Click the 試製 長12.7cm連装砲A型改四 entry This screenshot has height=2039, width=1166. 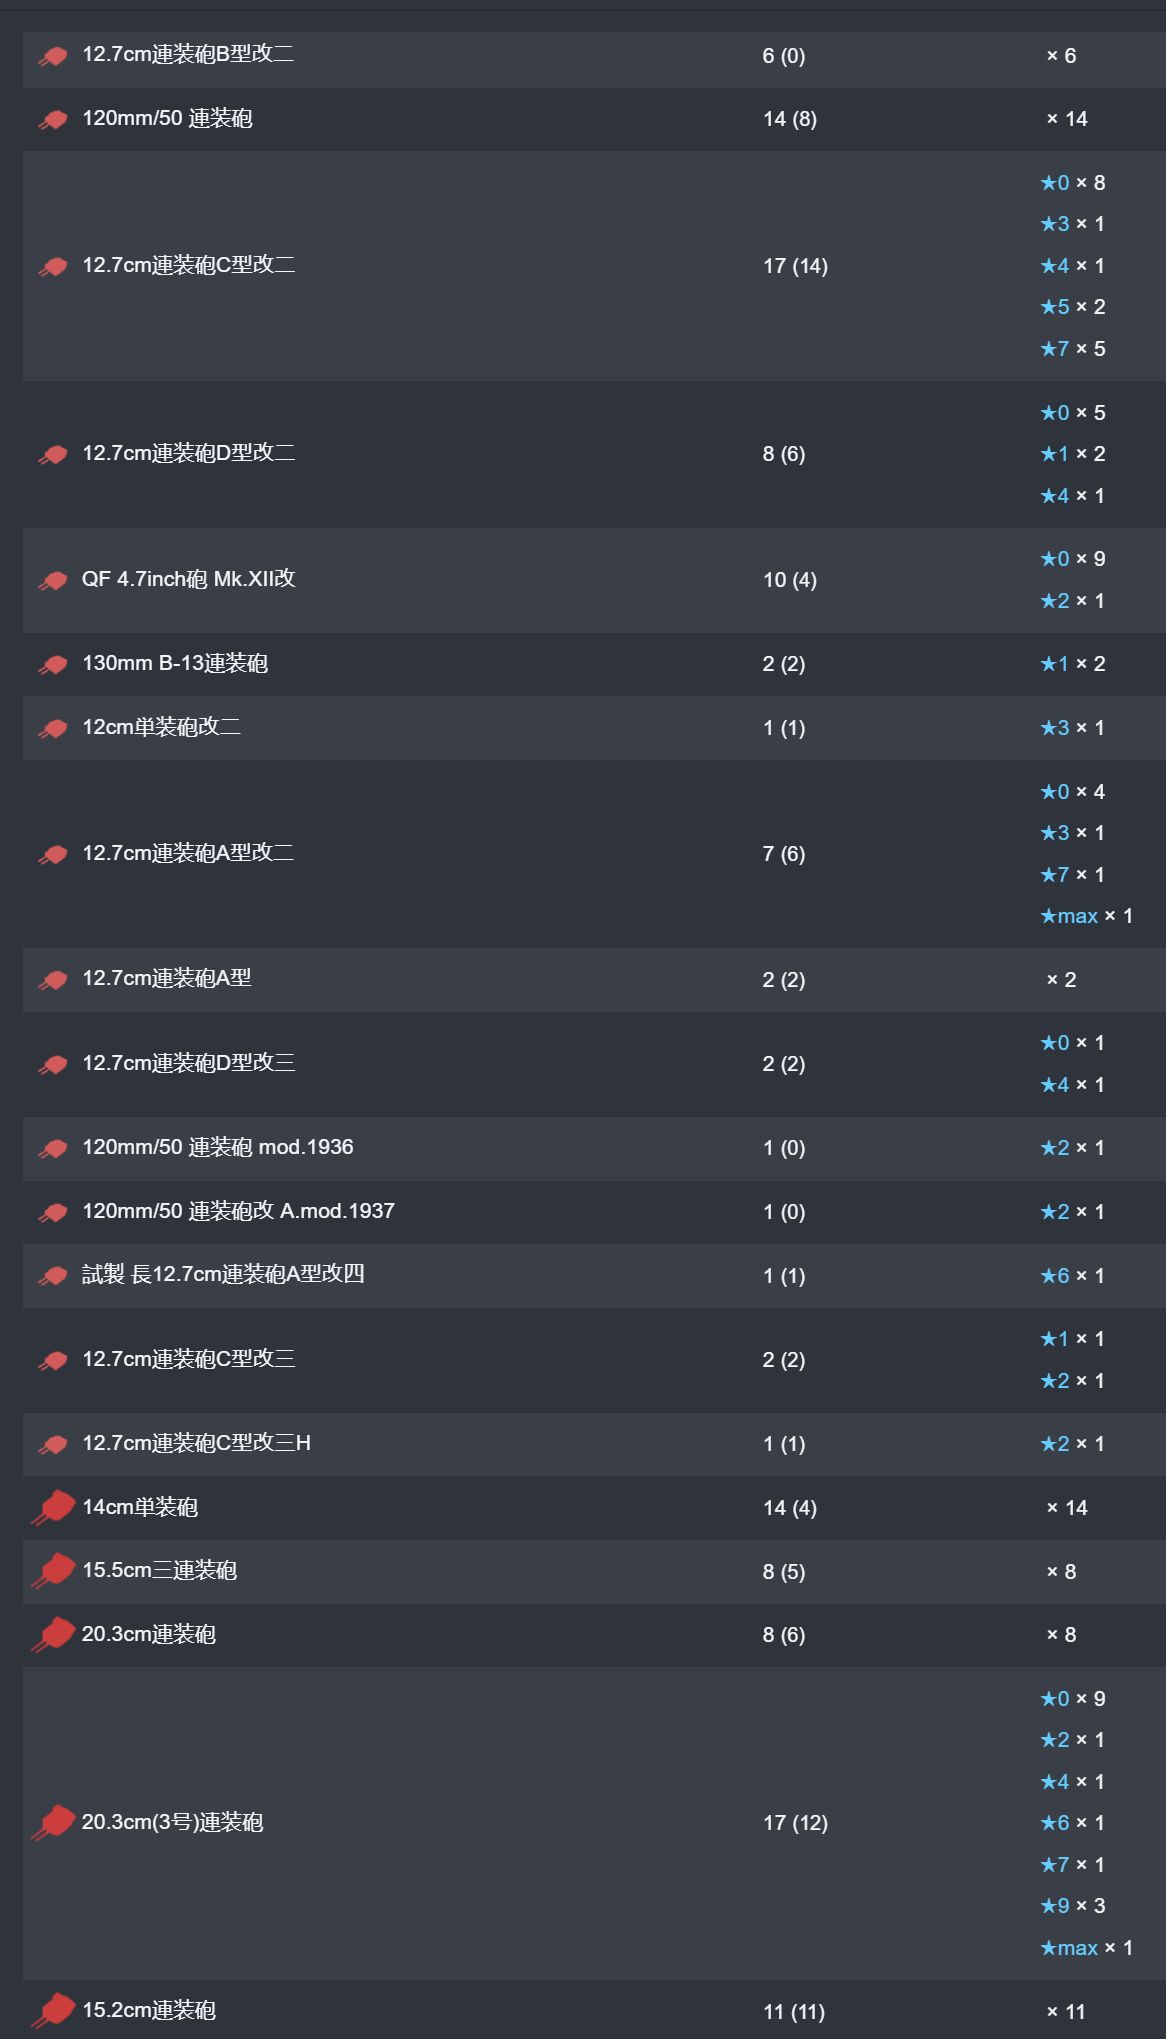click(x=223, y=1274)
